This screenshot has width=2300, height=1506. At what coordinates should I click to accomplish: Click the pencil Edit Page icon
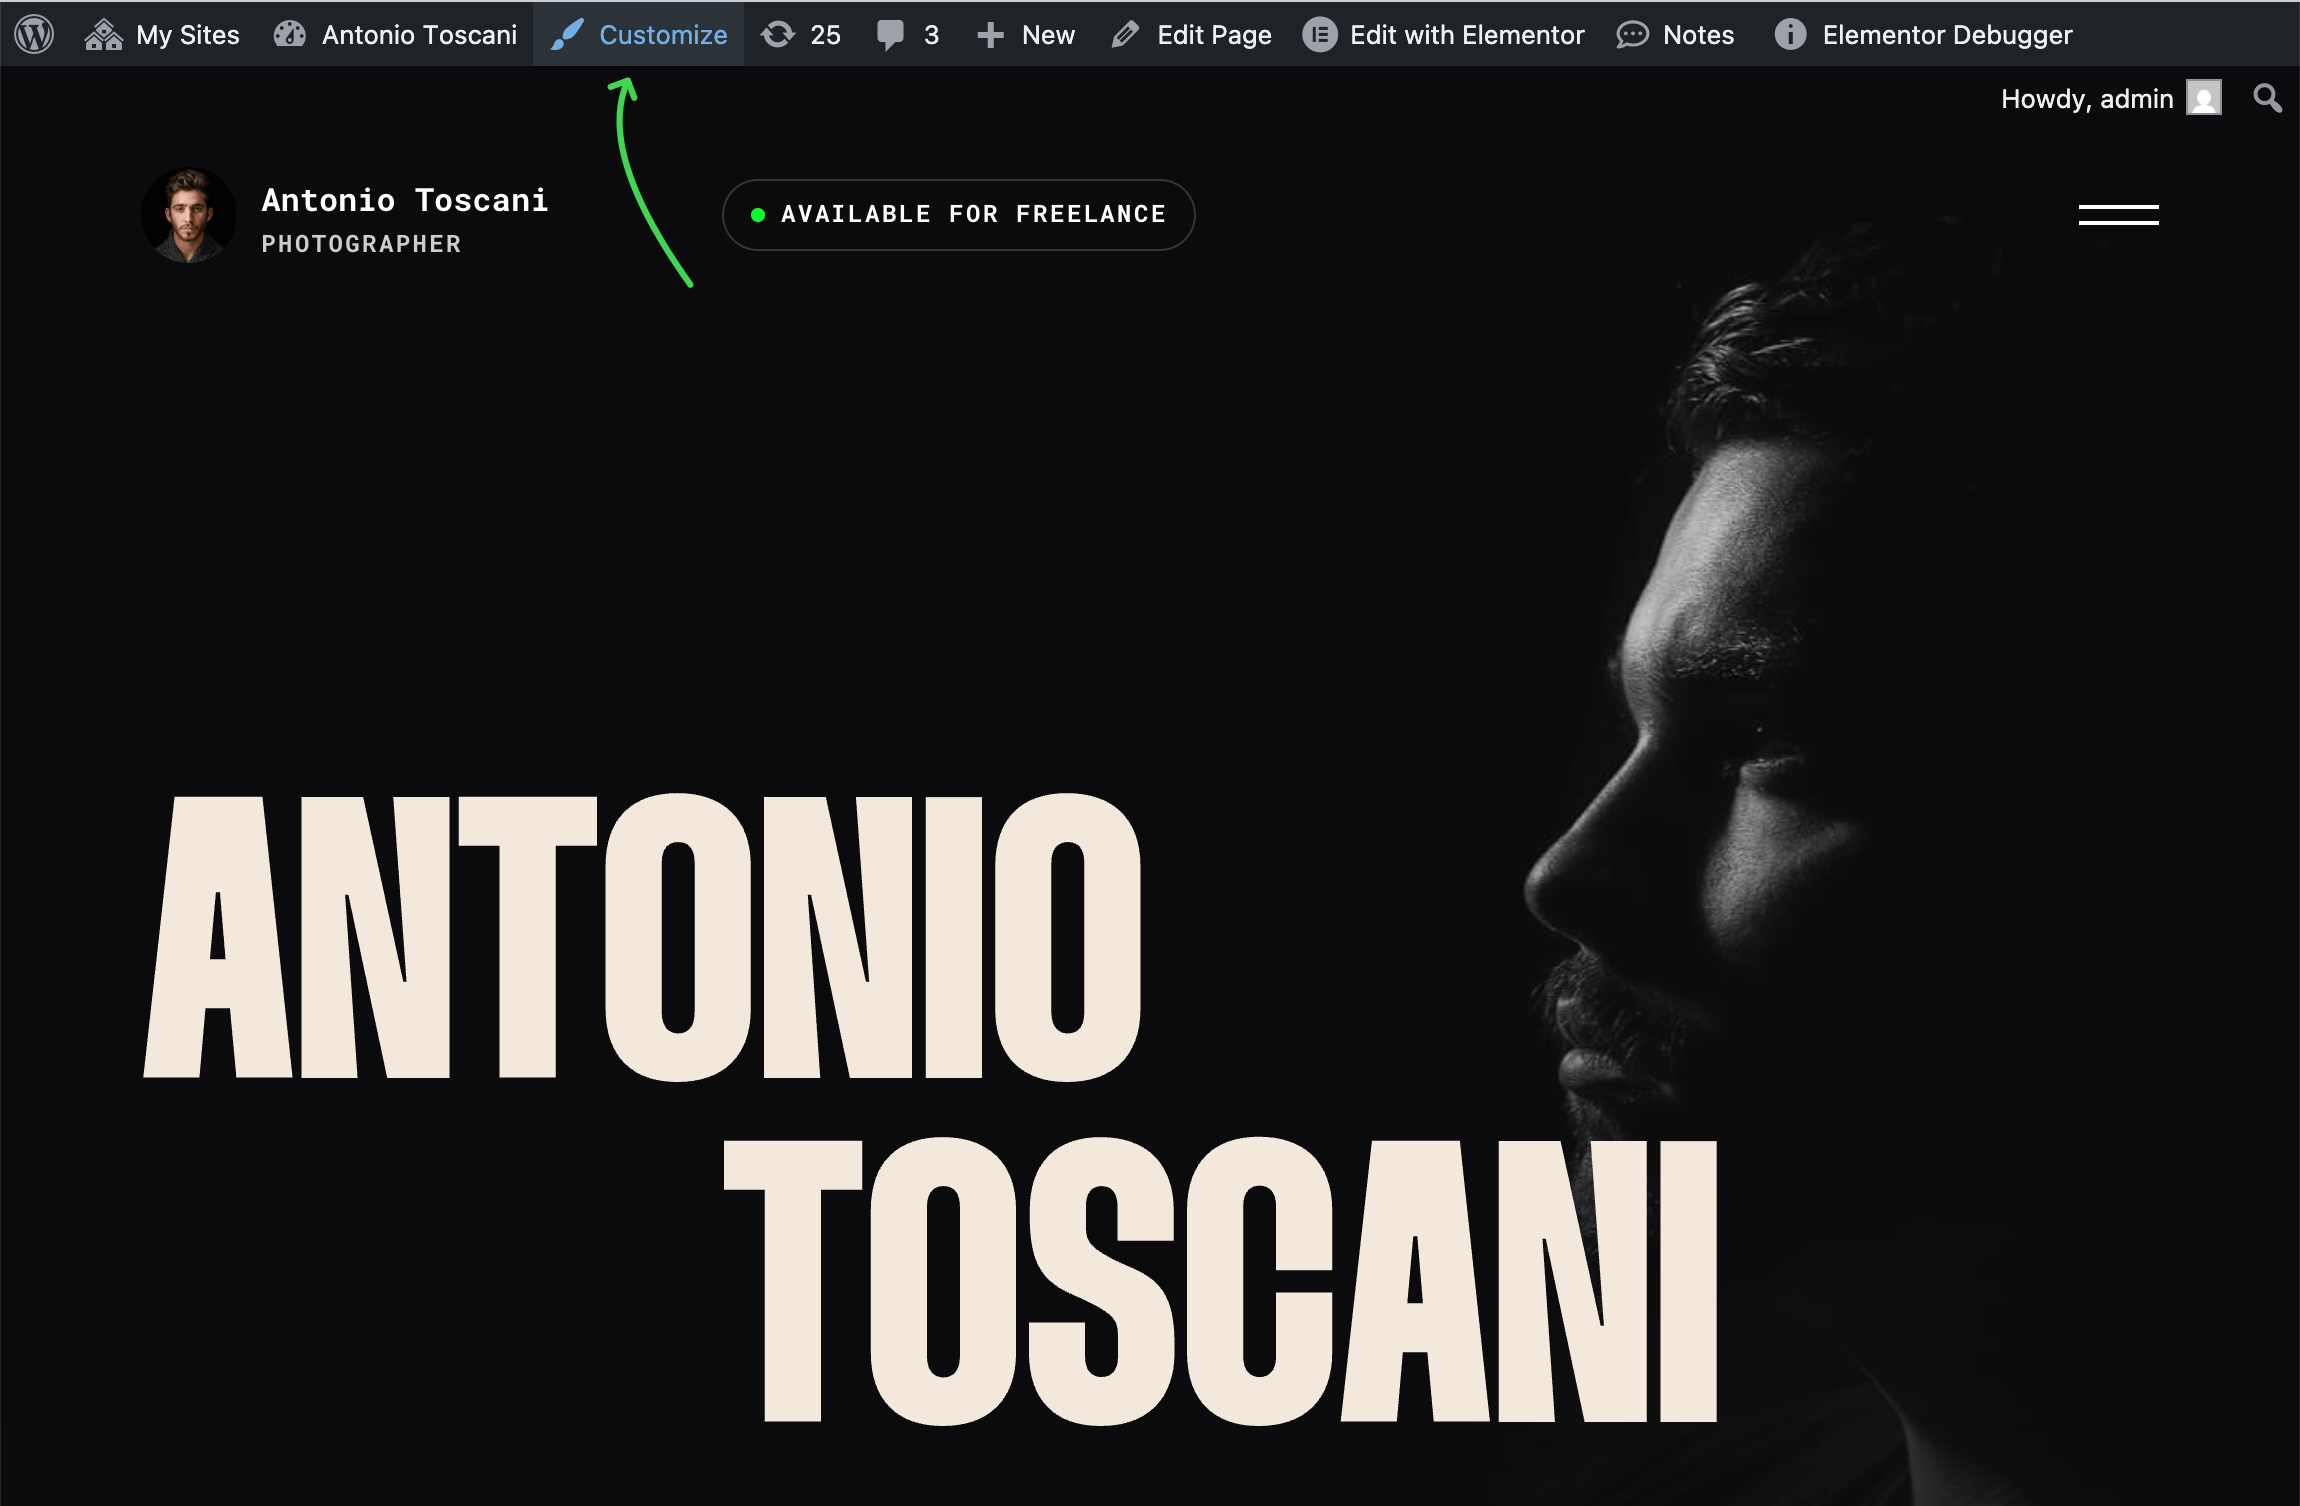[1125, 34]
